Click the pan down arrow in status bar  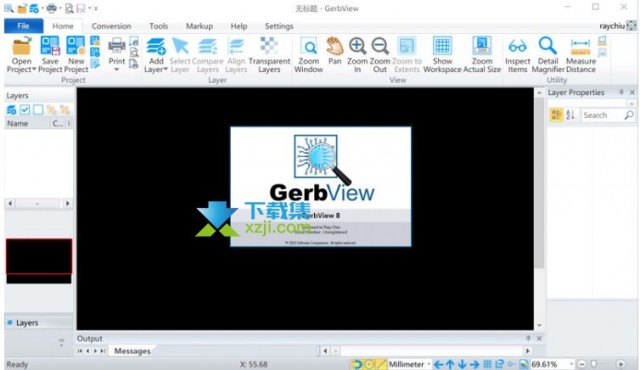click(x=462, y=364)
